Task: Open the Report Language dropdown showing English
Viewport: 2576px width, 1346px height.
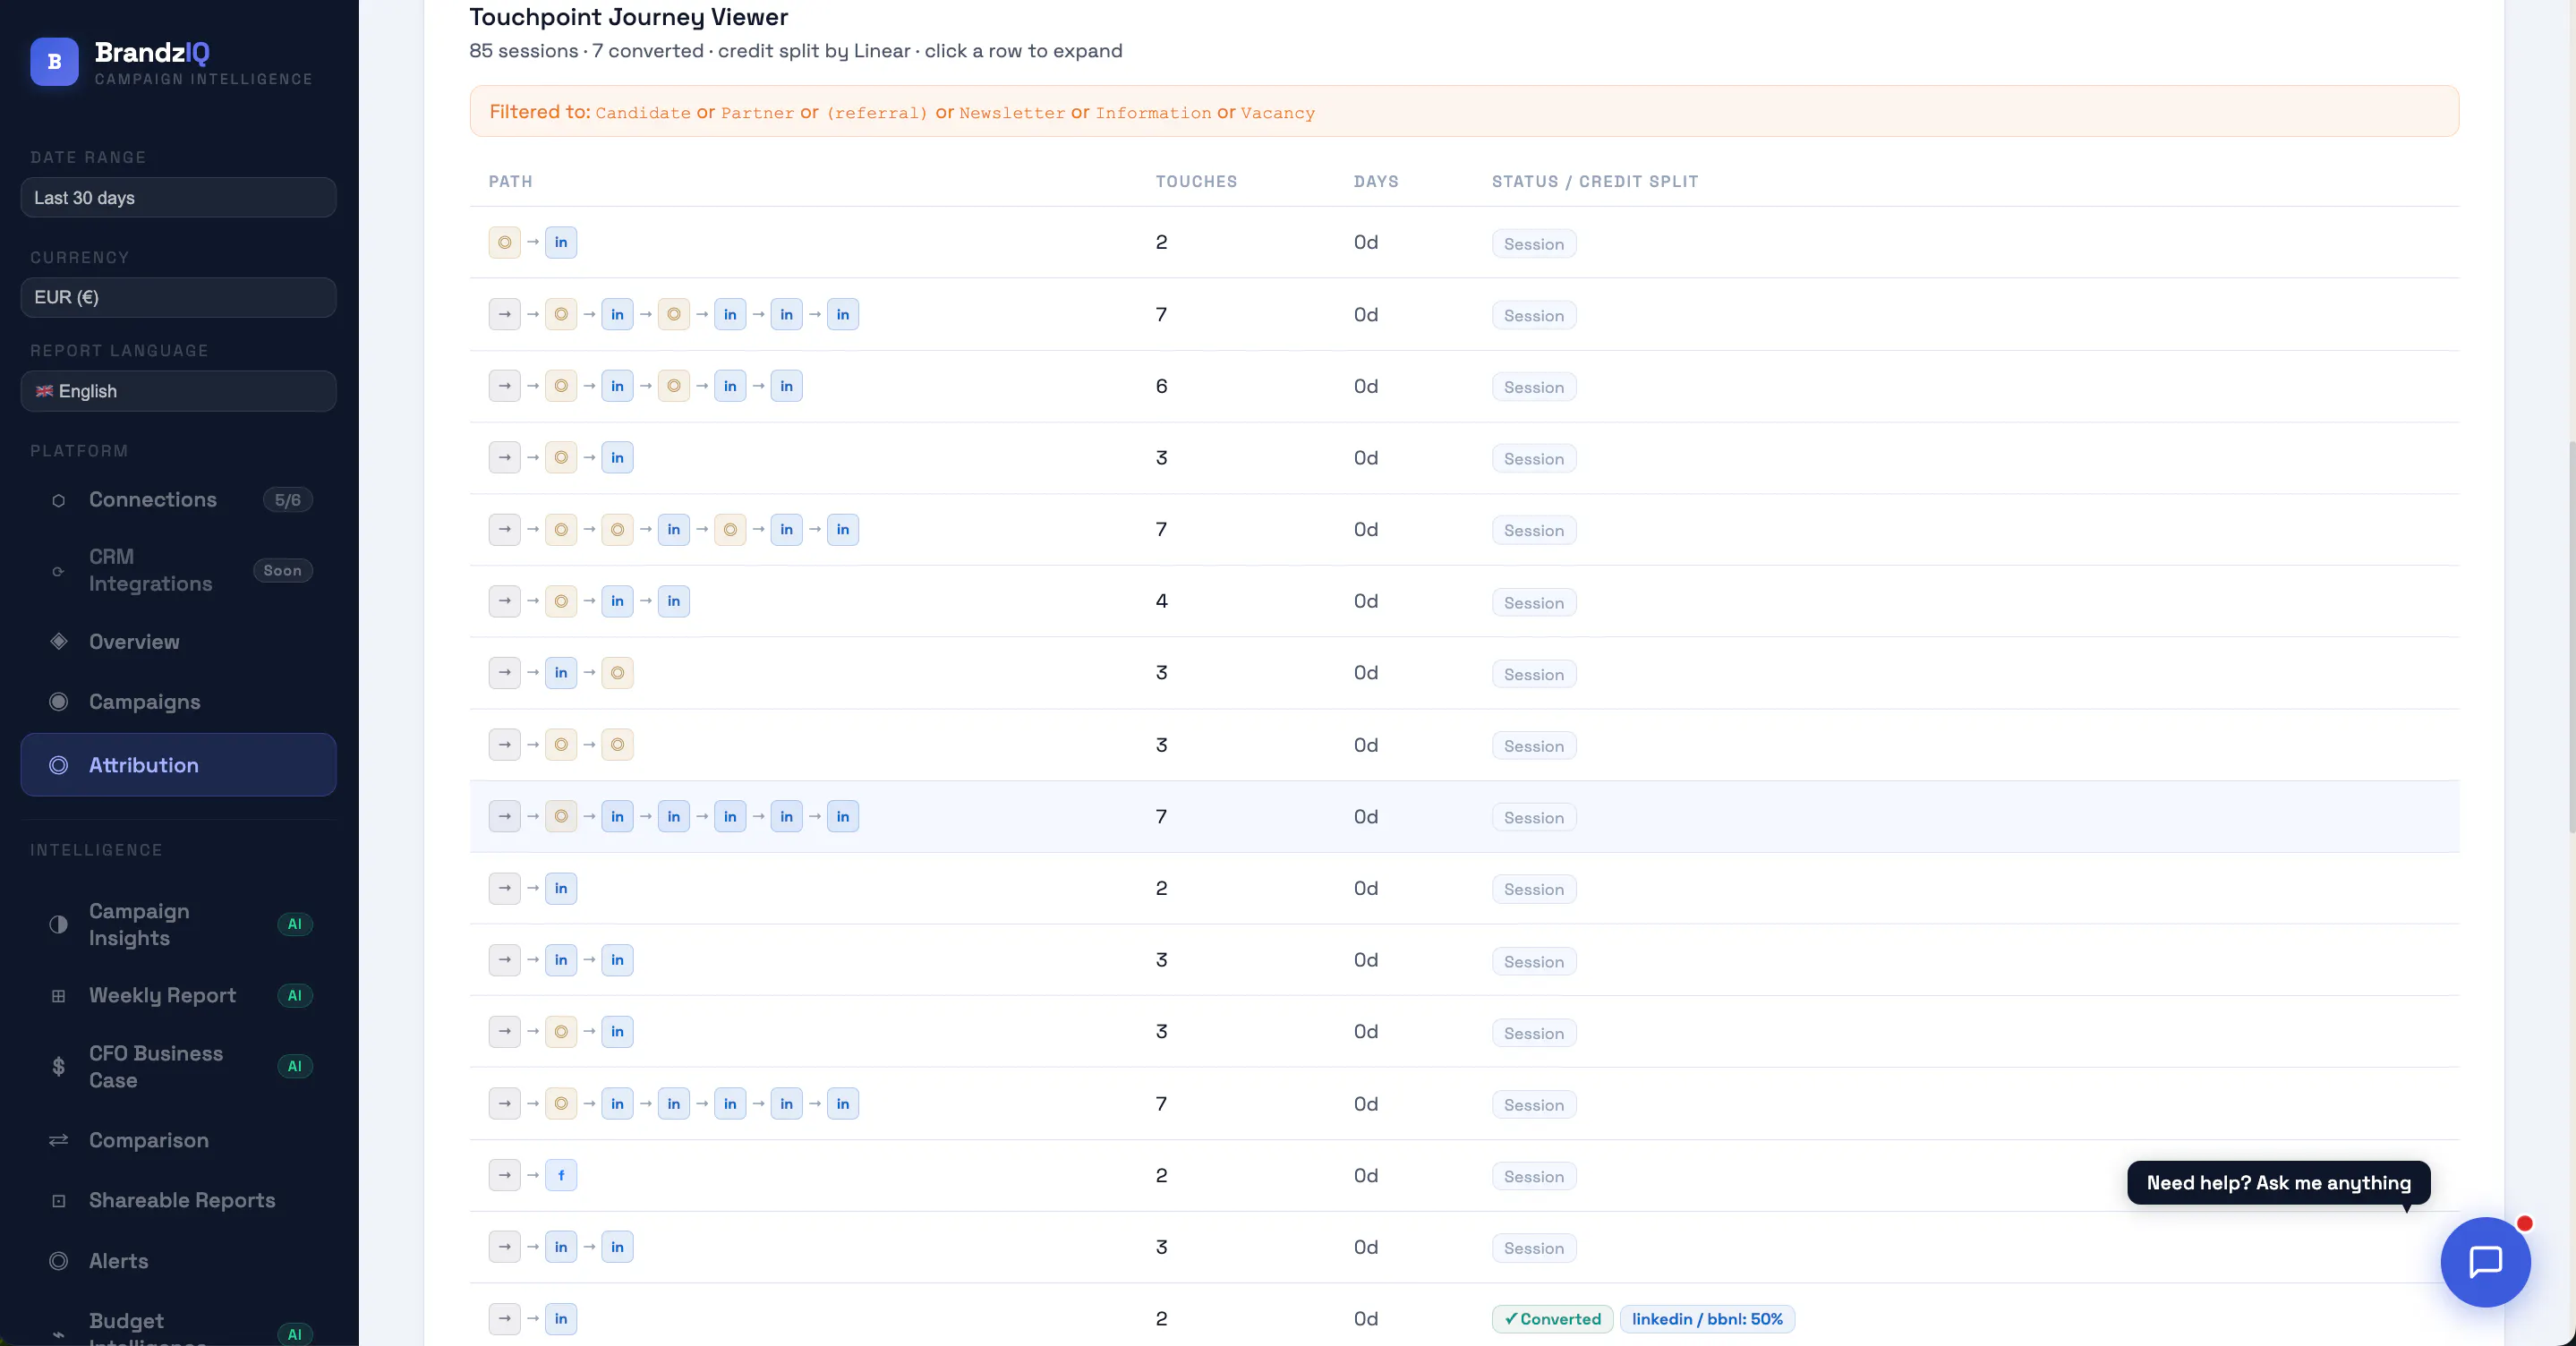Action: (x=178, y=391)
